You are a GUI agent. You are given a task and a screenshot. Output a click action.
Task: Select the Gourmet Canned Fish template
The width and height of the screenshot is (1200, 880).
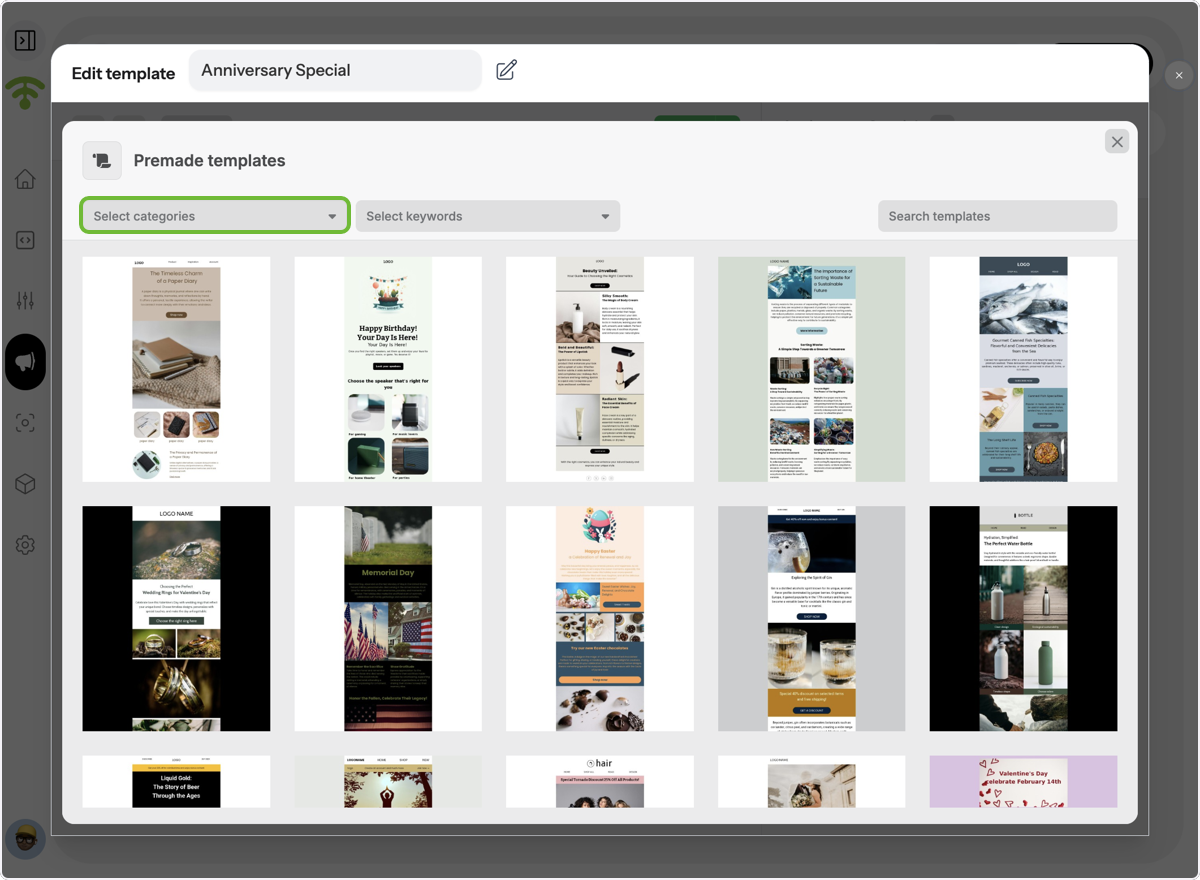1023,369
